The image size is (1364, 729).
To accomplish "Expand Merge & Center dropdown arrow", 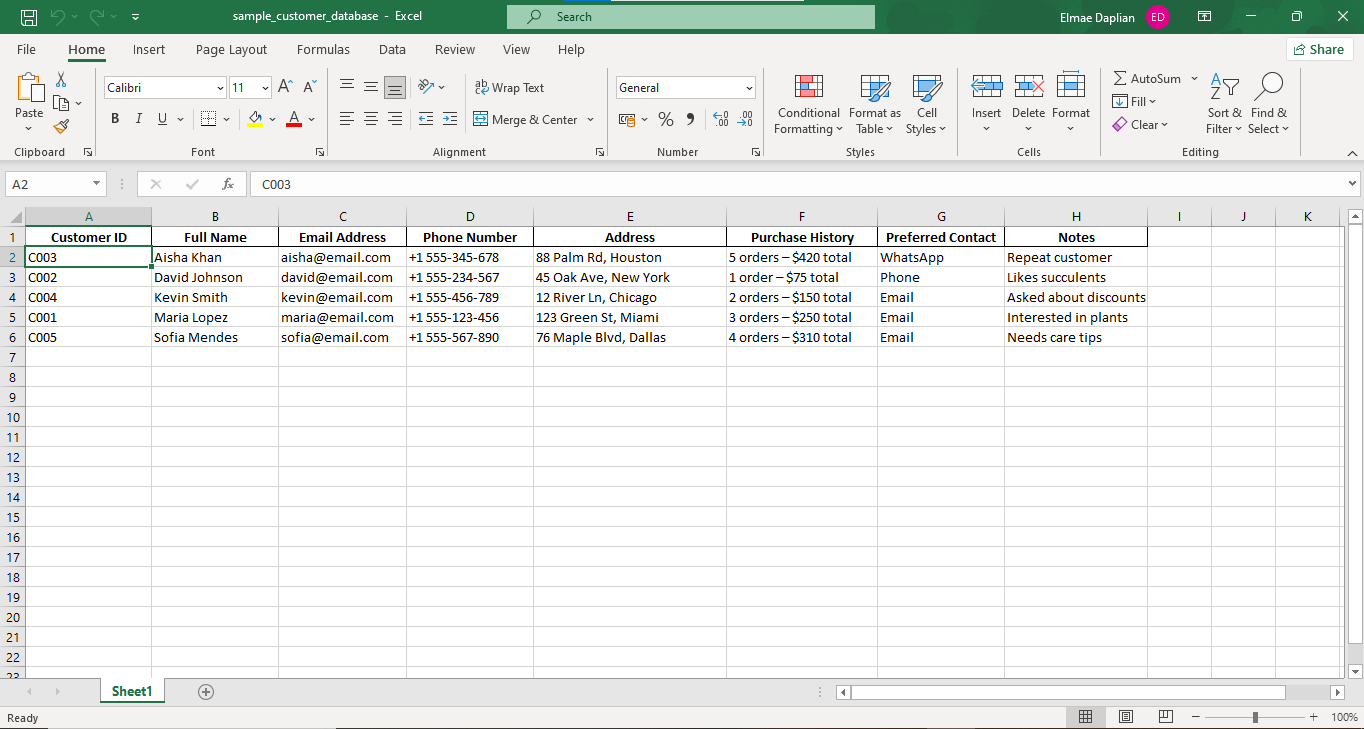I will tap(590, 119).
